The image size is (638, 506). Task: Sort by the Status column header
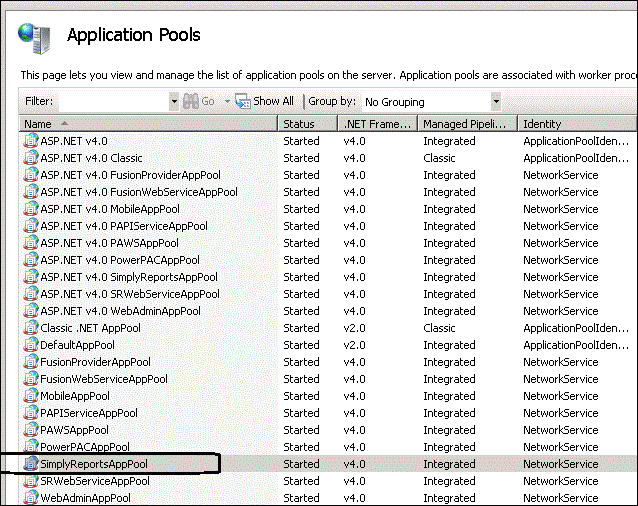coord(298,124)
